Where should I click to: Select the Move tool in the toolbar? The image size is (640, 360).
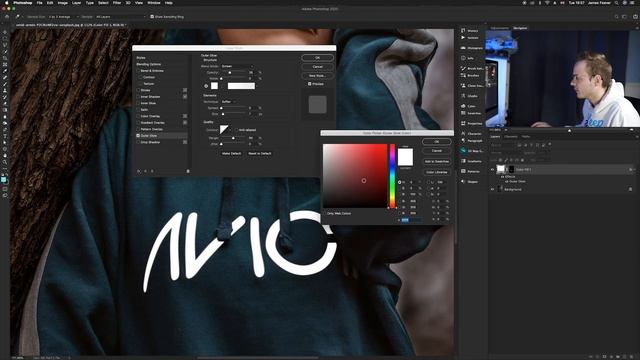[5, 32]
